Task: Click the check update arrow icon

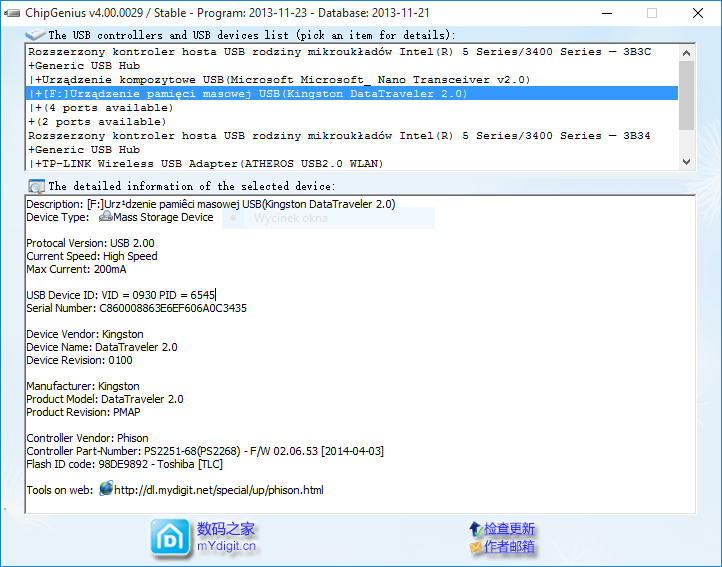Action: click(476, 529)
